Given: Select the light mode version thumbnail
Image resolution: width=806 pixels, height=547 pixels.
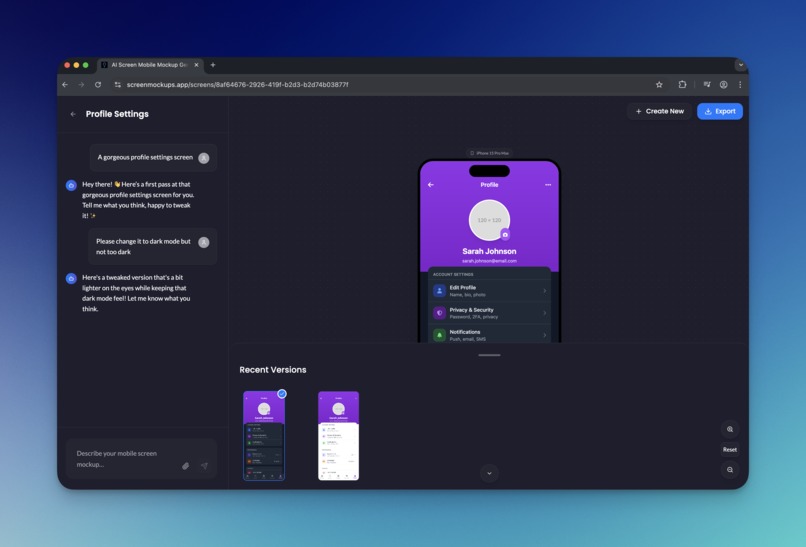Looking at the screenshot, I should [338, 435].
